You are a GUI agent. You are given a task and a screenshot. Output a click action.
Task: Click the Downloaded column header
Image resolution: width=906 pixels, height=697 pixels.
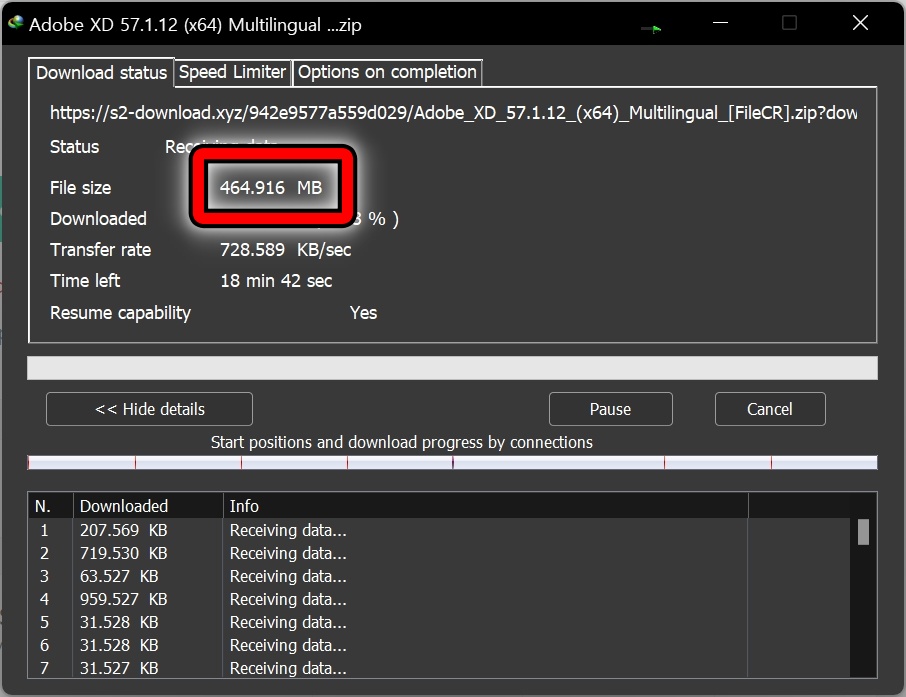click(x=148, y=506)
